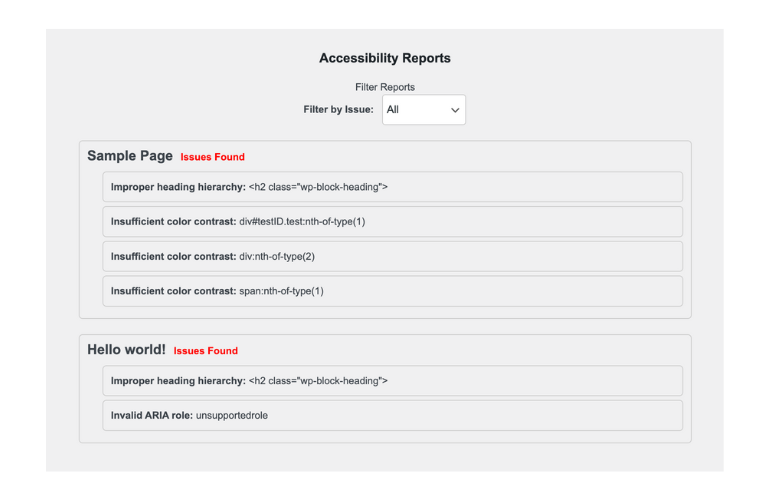The height and width of the screenshot is (500, 770).
Task: Click 'Issues Found' status beside Hello world!
Action: 206,351
